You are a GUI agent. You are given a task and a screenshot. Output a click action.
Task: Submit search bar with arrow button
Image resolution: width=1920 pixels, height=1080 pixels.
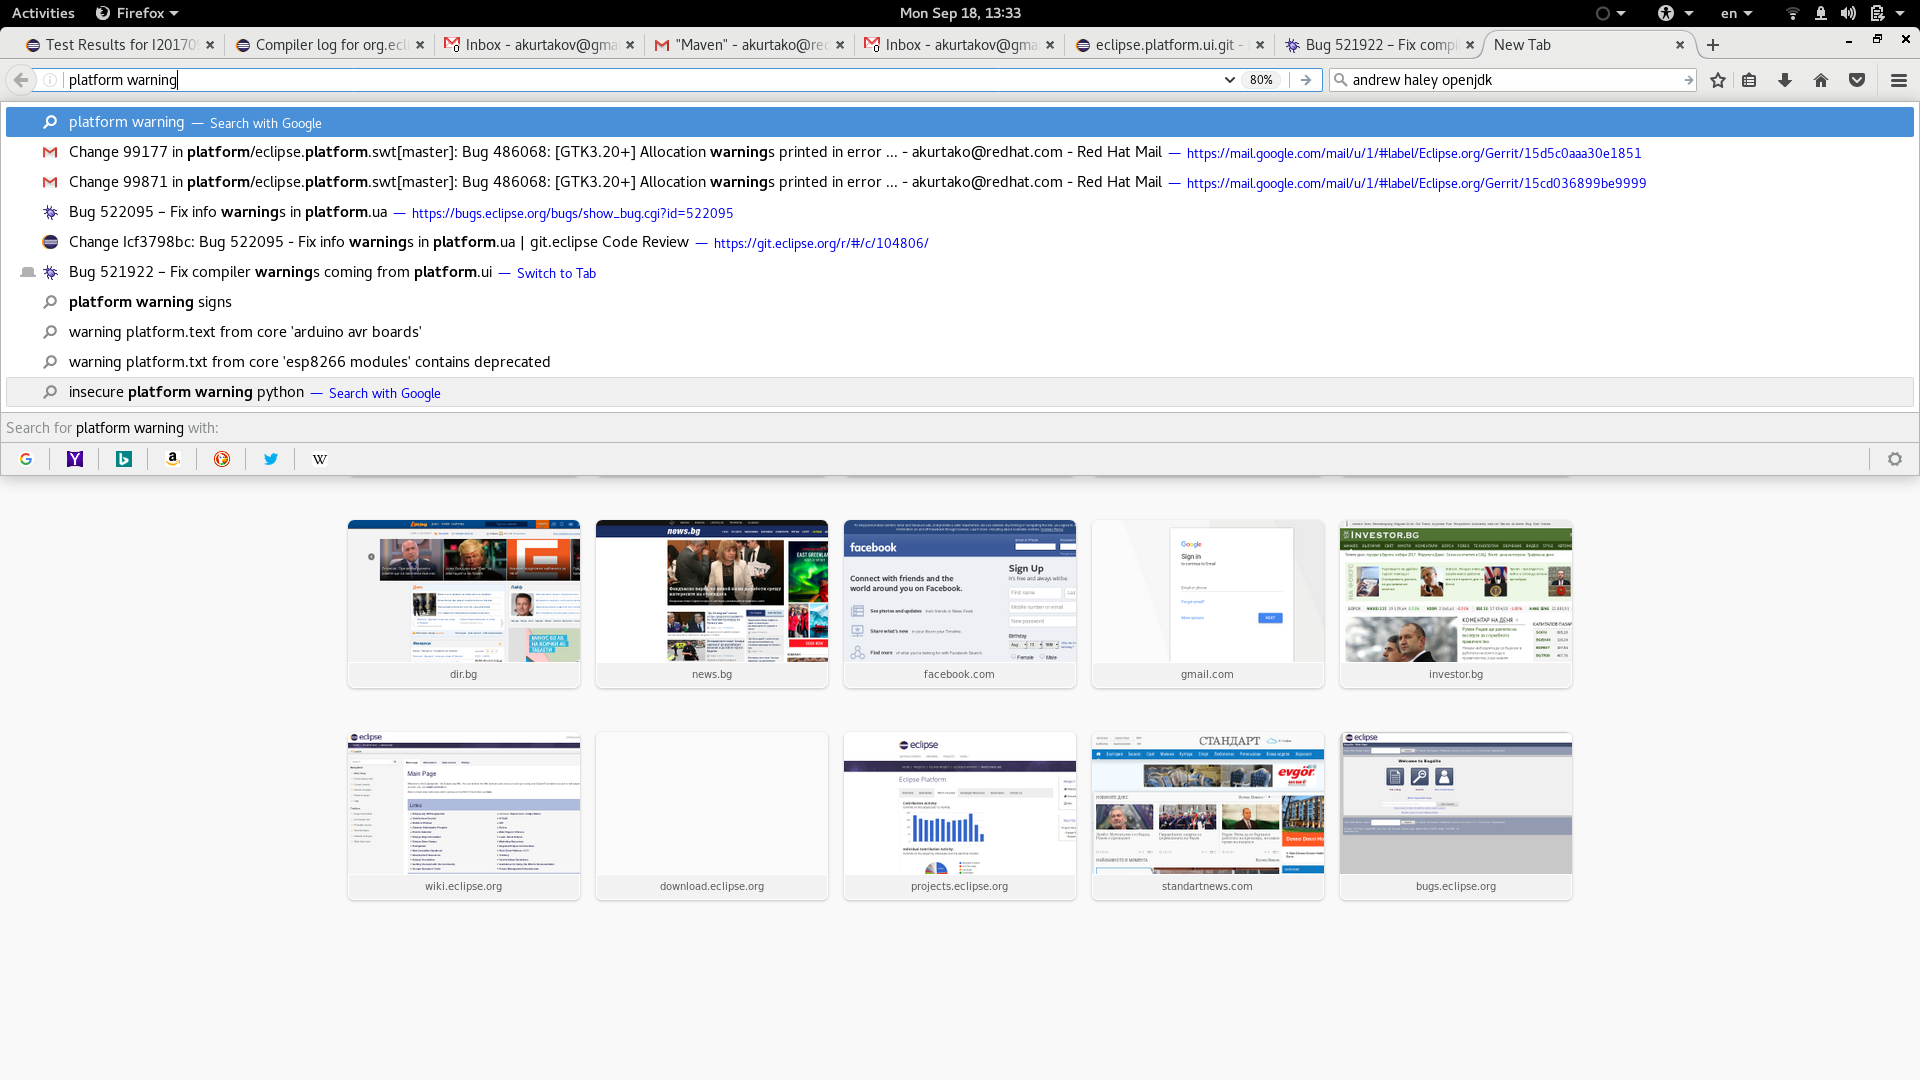(x=1688, y=80)
